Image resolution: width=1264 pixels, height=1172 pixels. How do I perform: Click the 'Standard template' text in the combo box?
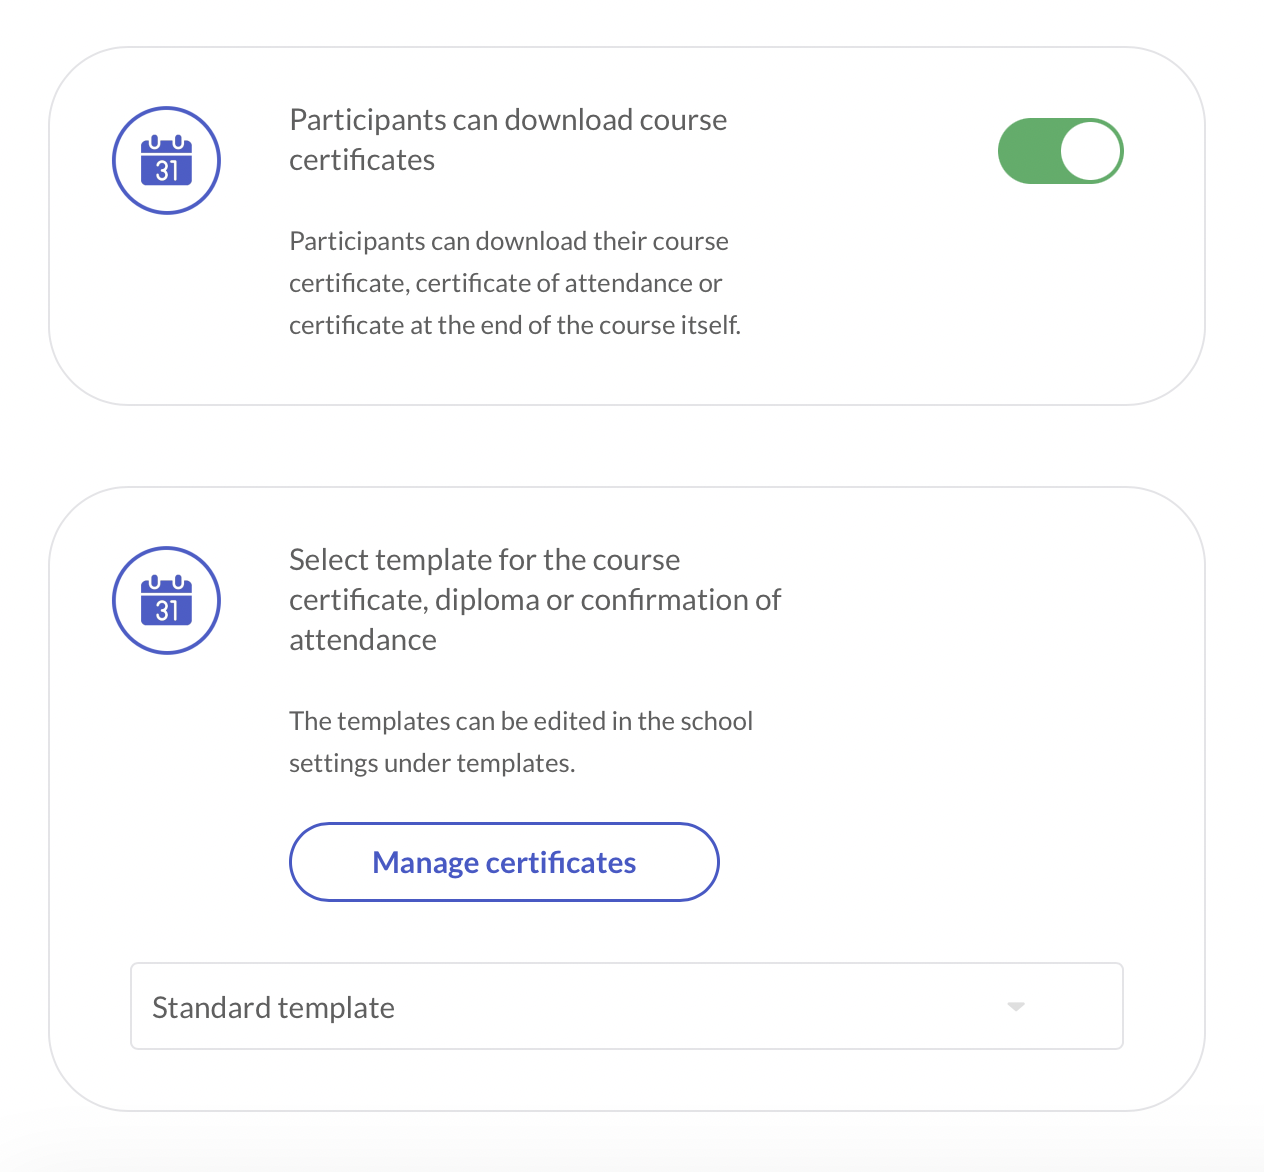click(273, 1008)
